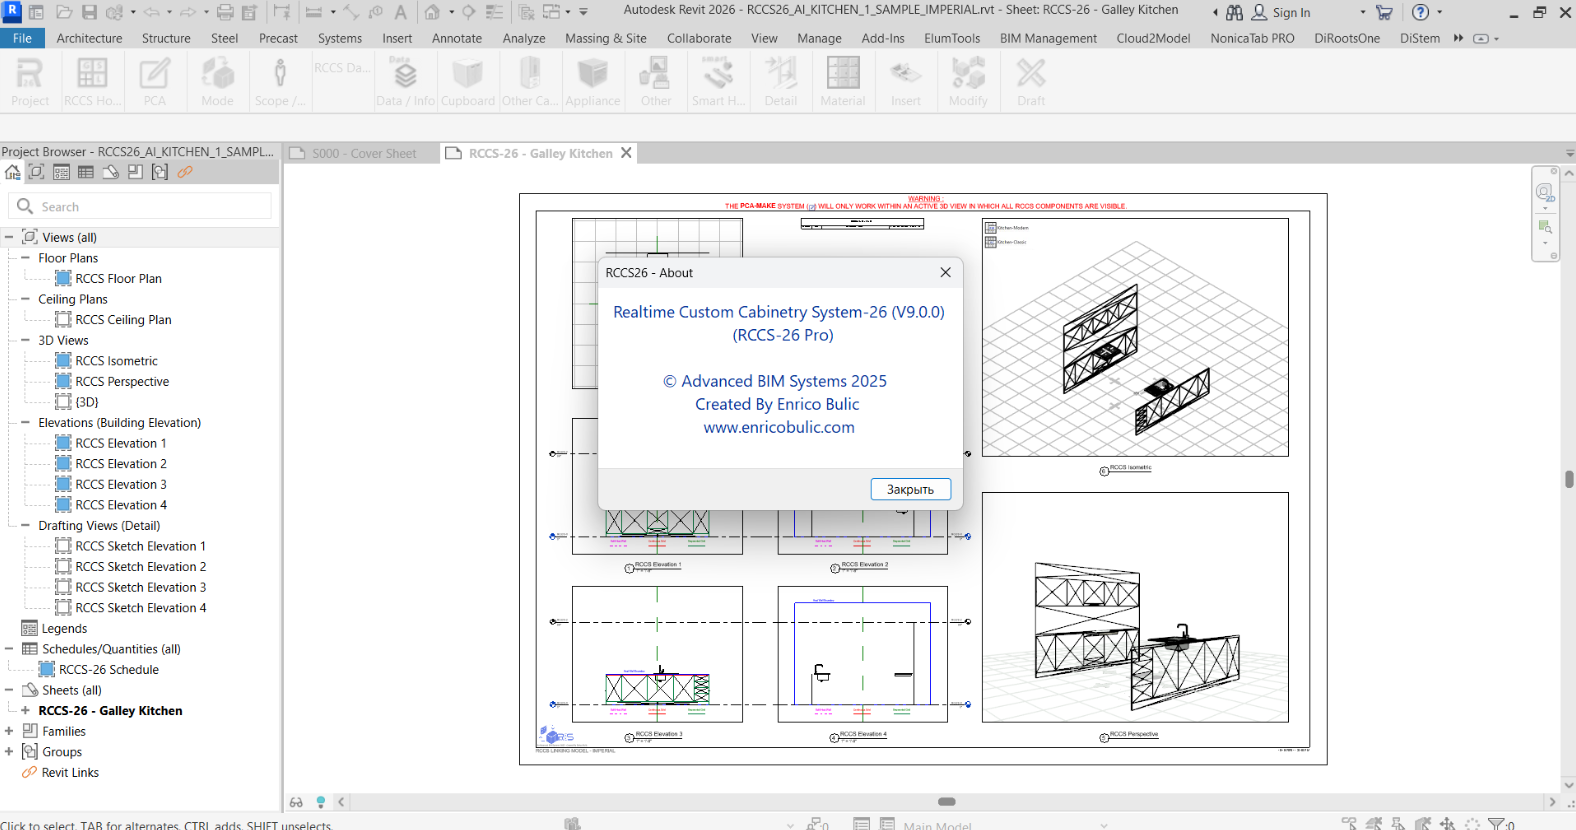Click the Project Browser Search field

click(x=150, y=207)
